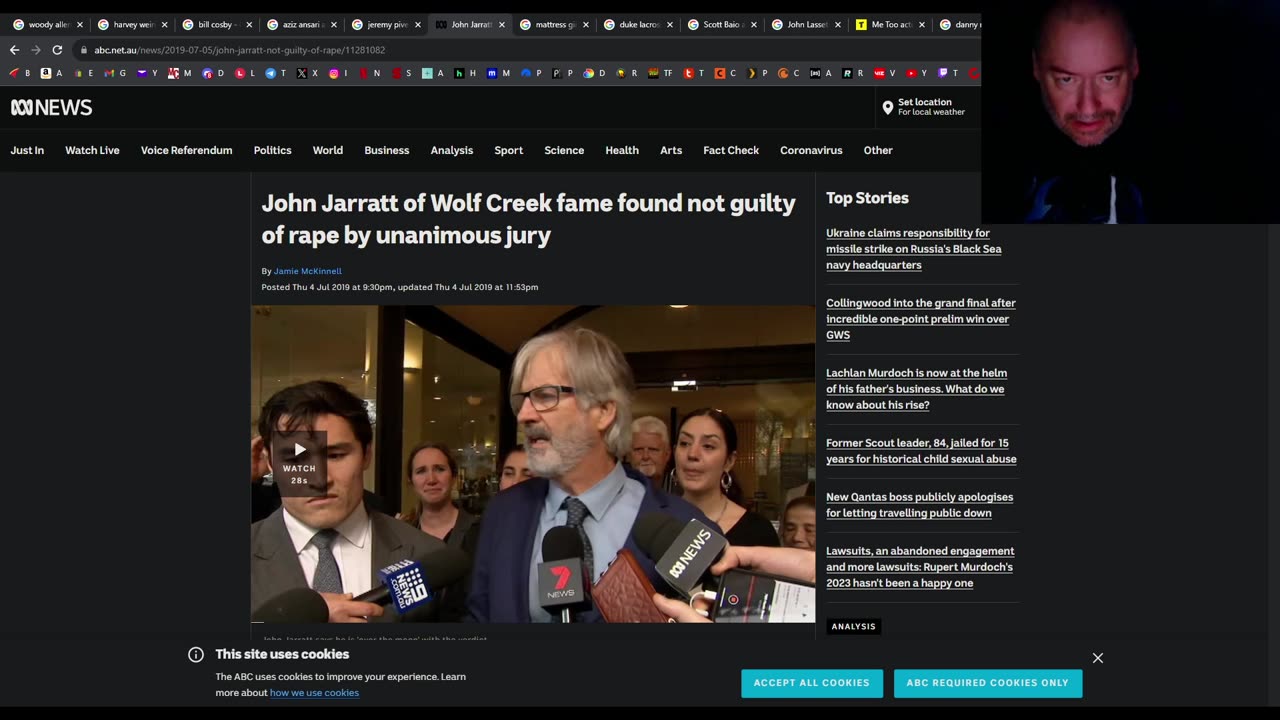Open the Just In section
1280x720 pixels.
tap(27, 150)
